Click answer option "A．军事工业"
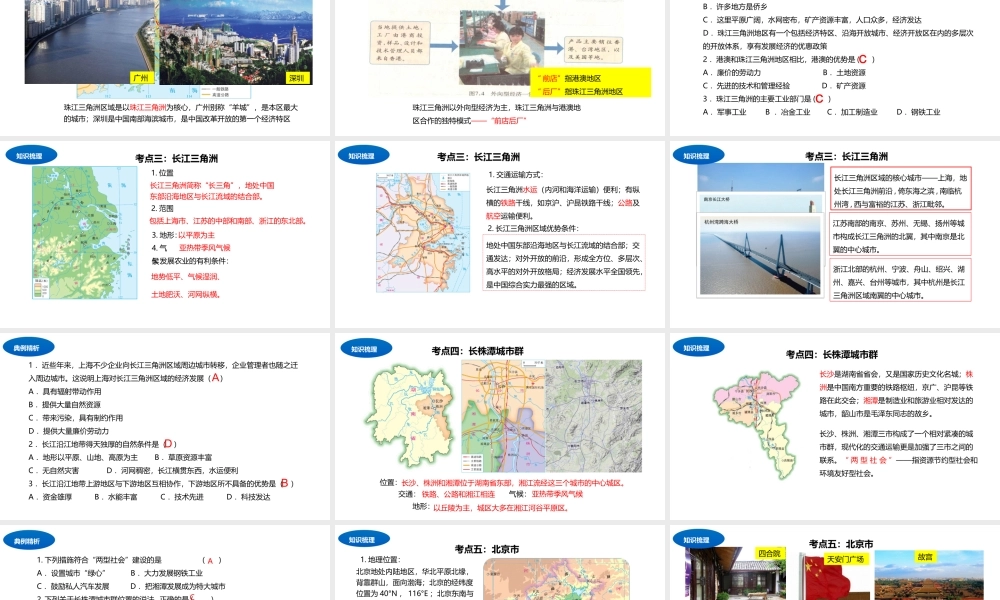This screenshot has height=600, width=1000. [x=724, y=112]
